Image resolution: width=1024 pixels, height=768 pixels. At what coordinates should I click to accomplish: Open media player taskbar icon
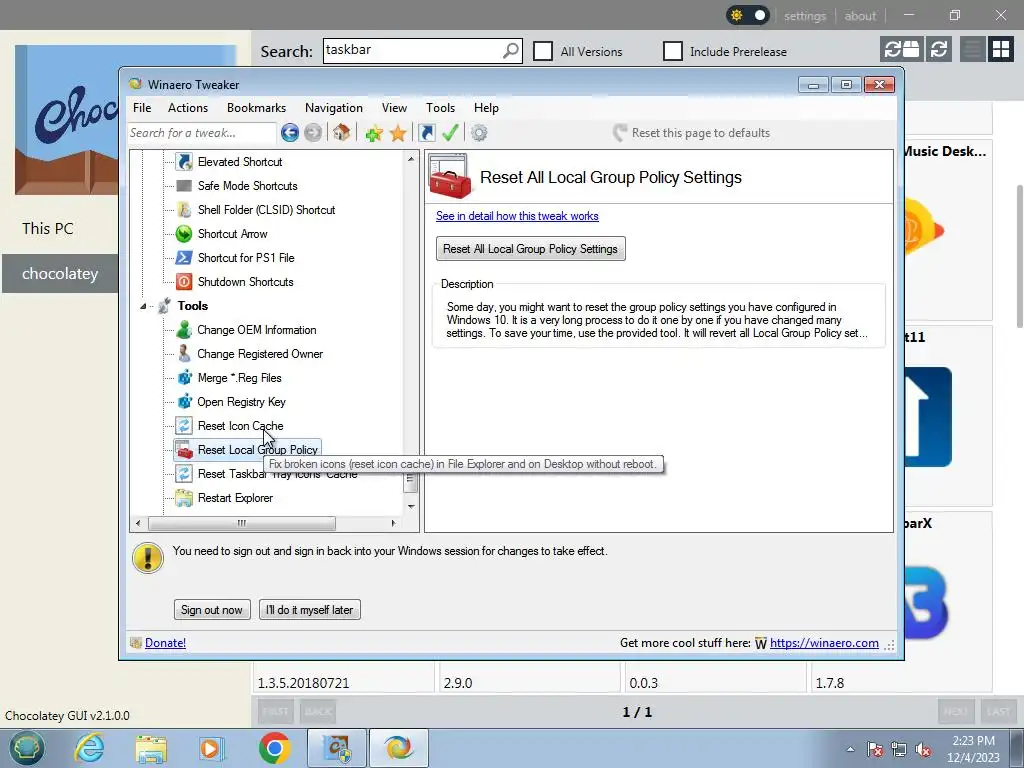(x=210, y=748)
